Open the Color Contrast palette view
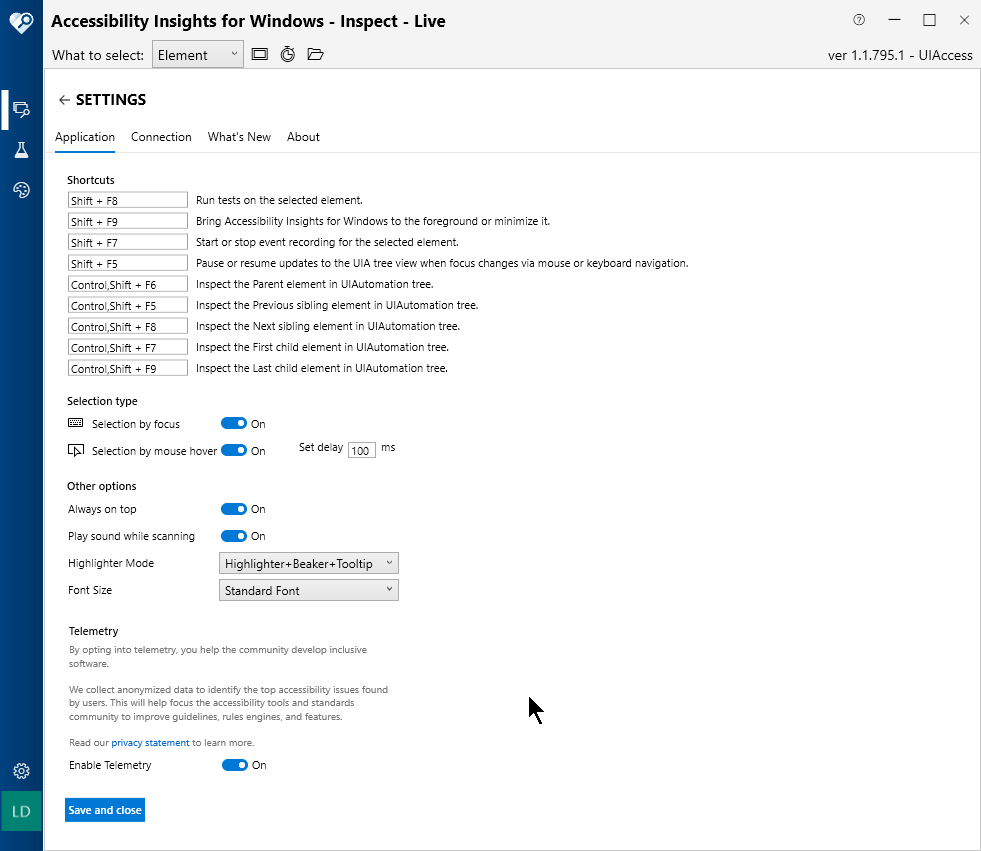This screenshot has width=981, height=851. [x=21, y=190]
